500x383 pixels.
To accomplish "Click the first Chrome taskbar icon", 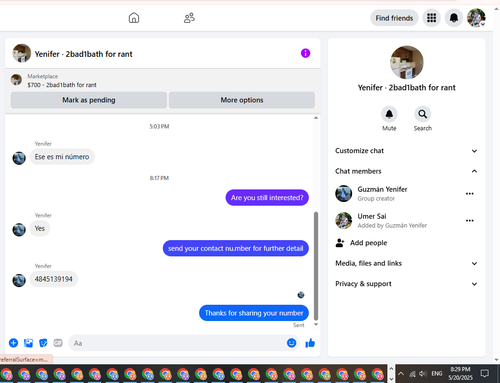I will coord(7,374).
